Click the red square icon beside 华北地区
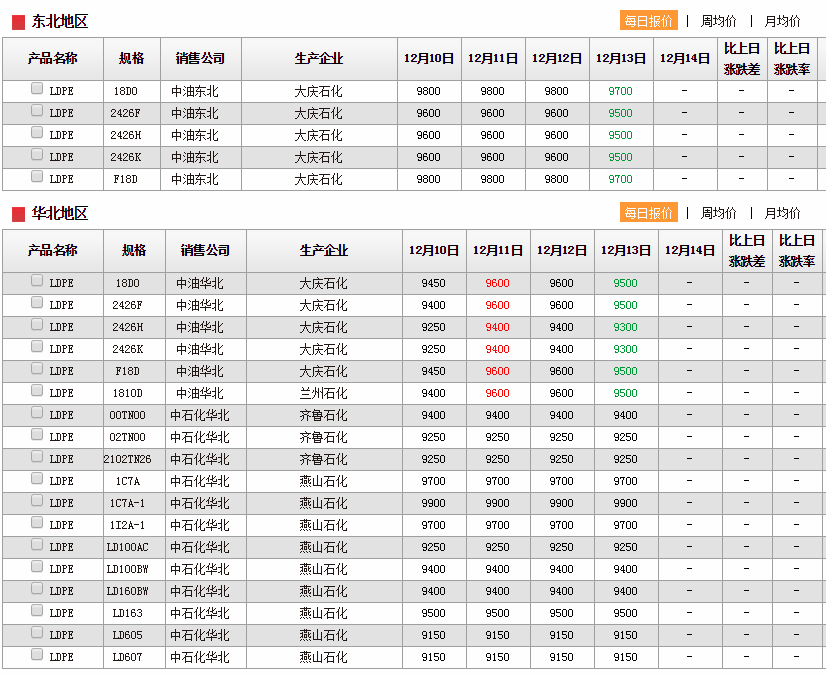The image size is (826, 675). [x=18, y=214]
